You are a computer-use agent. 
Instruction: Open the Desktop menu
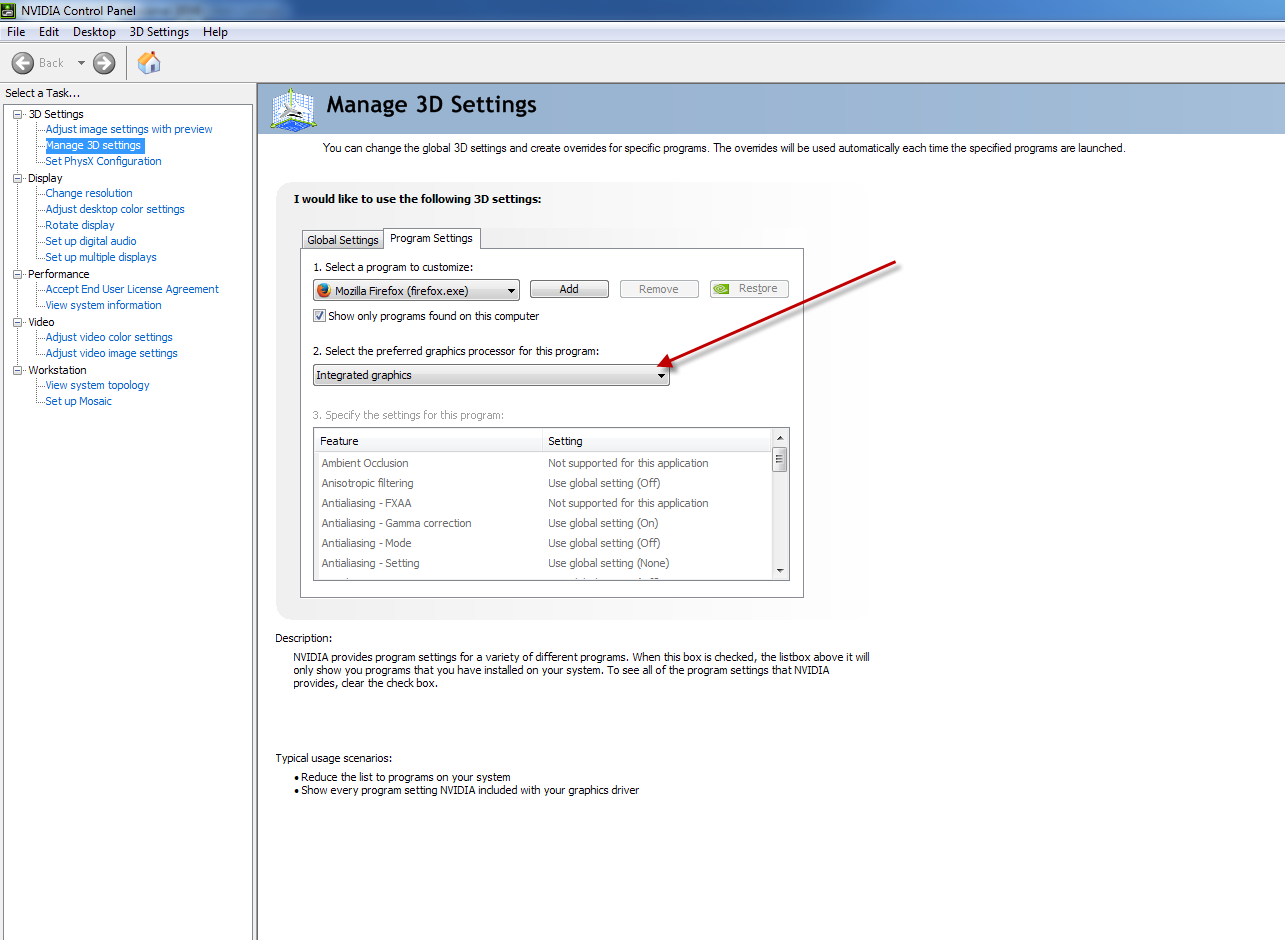[94, 32]
